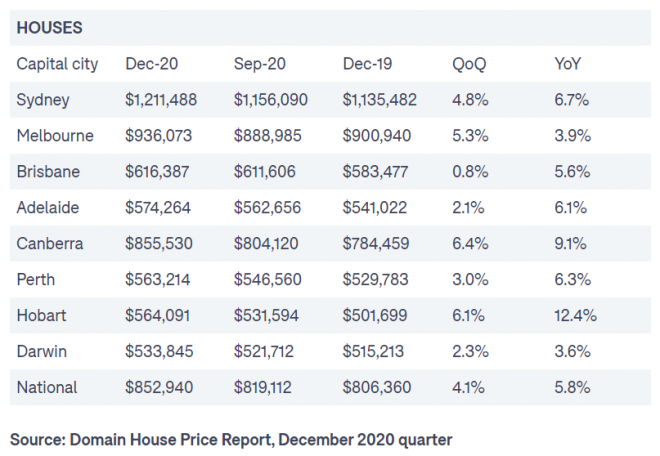The width and height of the screenshot is (660, 456).
Task: Select the Brisbane city cell
Action: (48, 172)
